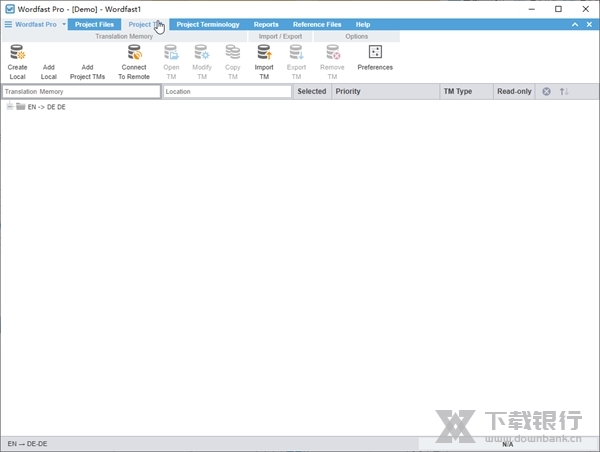Click the Translation Memory filter field
The image size is (600, 452).
[x=81, y=92]
